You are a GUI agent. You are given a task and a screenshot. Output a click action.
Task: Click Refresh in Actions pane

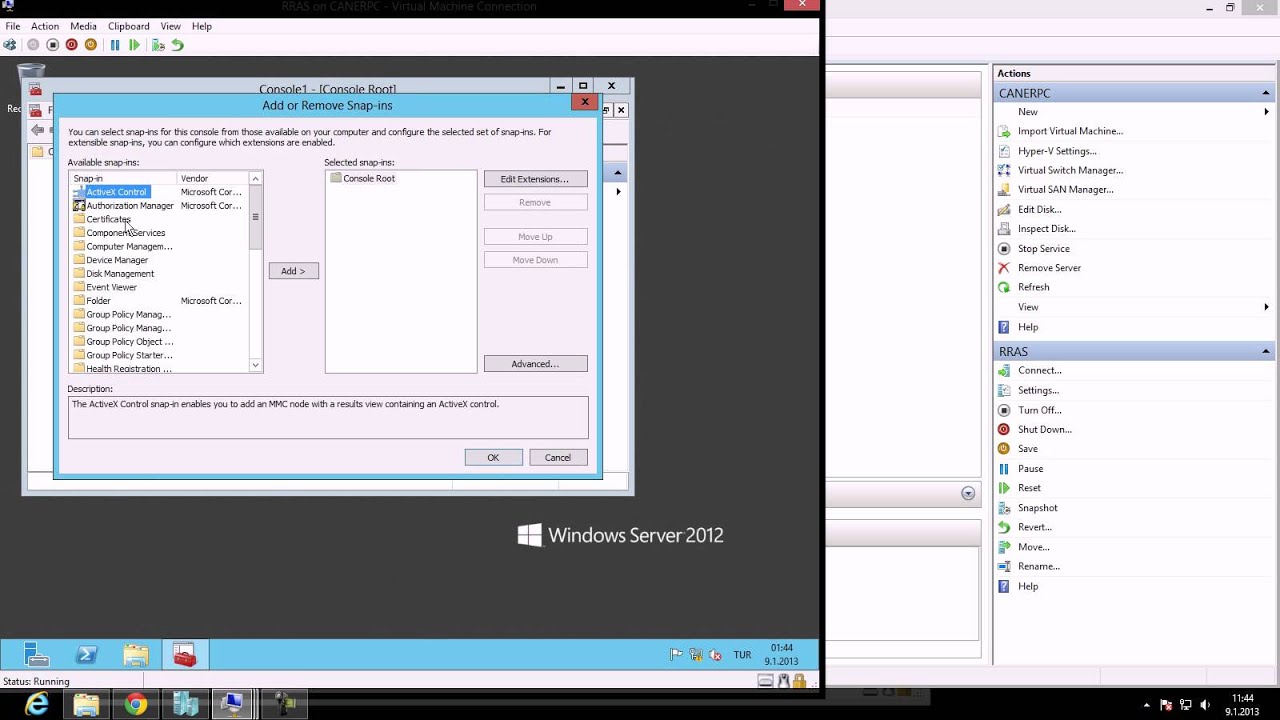click(x=1033, y=287)
